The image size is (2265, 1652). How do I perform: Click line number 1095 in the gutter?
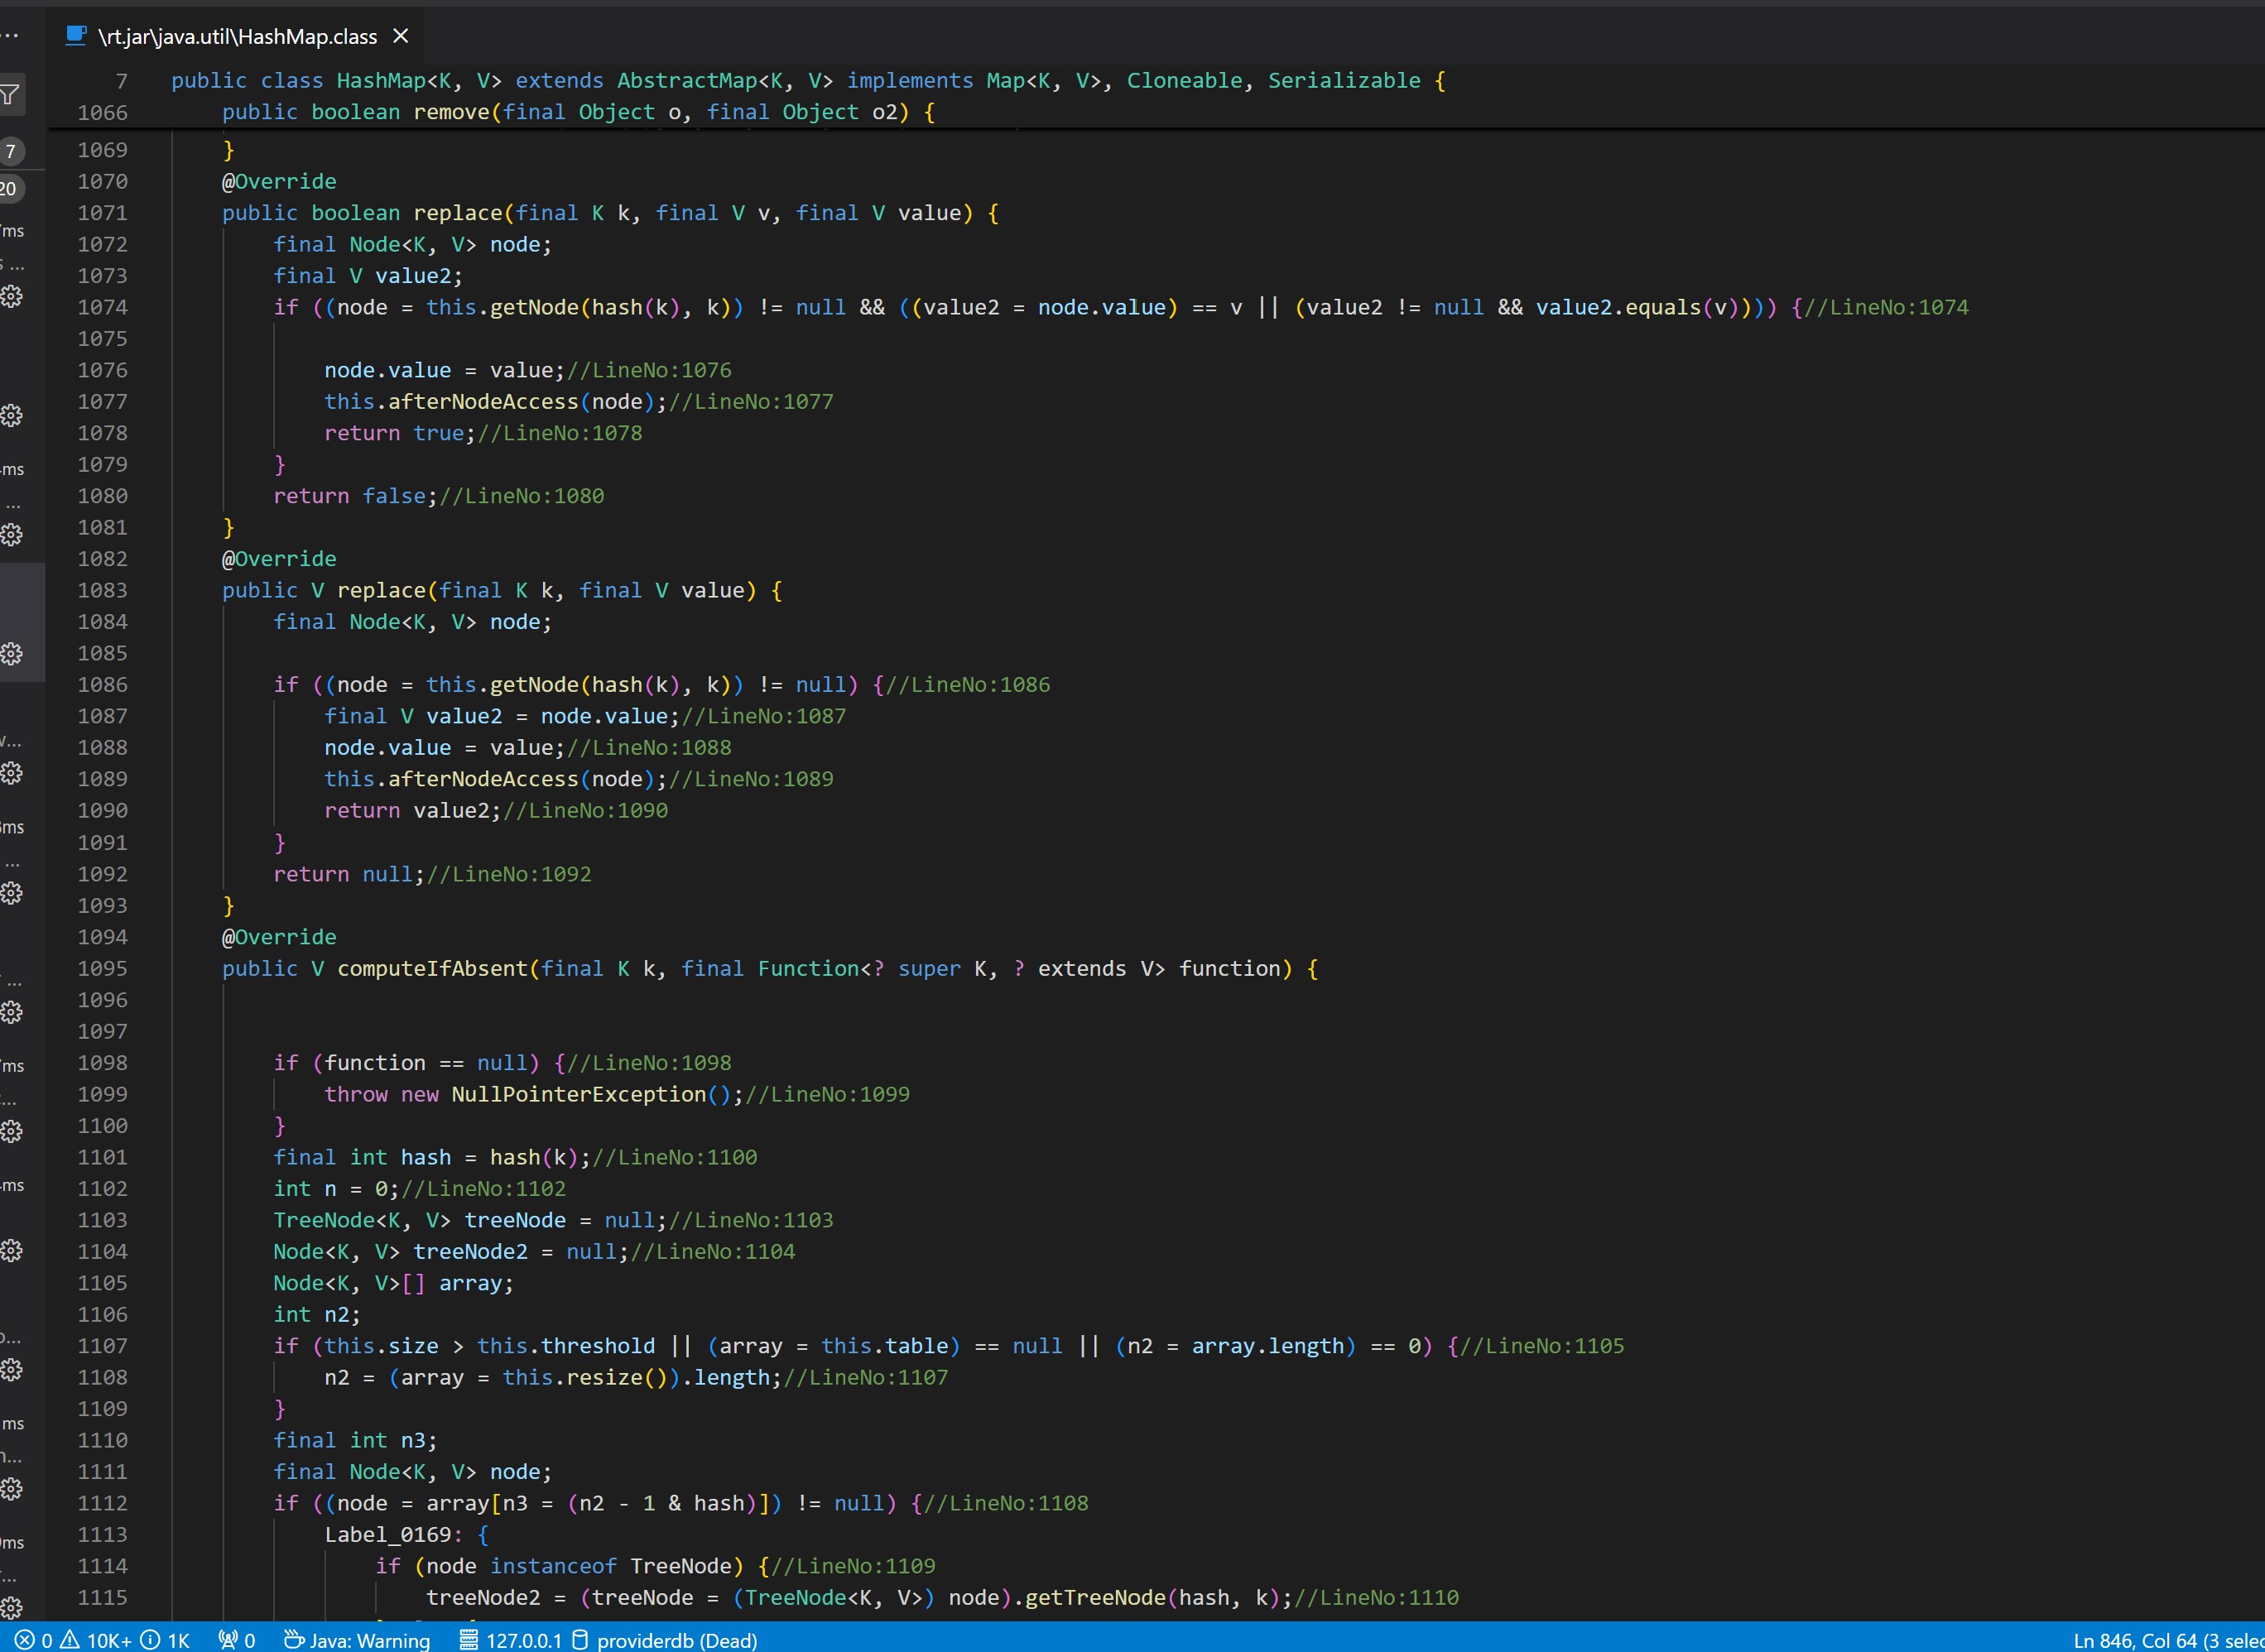pos(102,968)
